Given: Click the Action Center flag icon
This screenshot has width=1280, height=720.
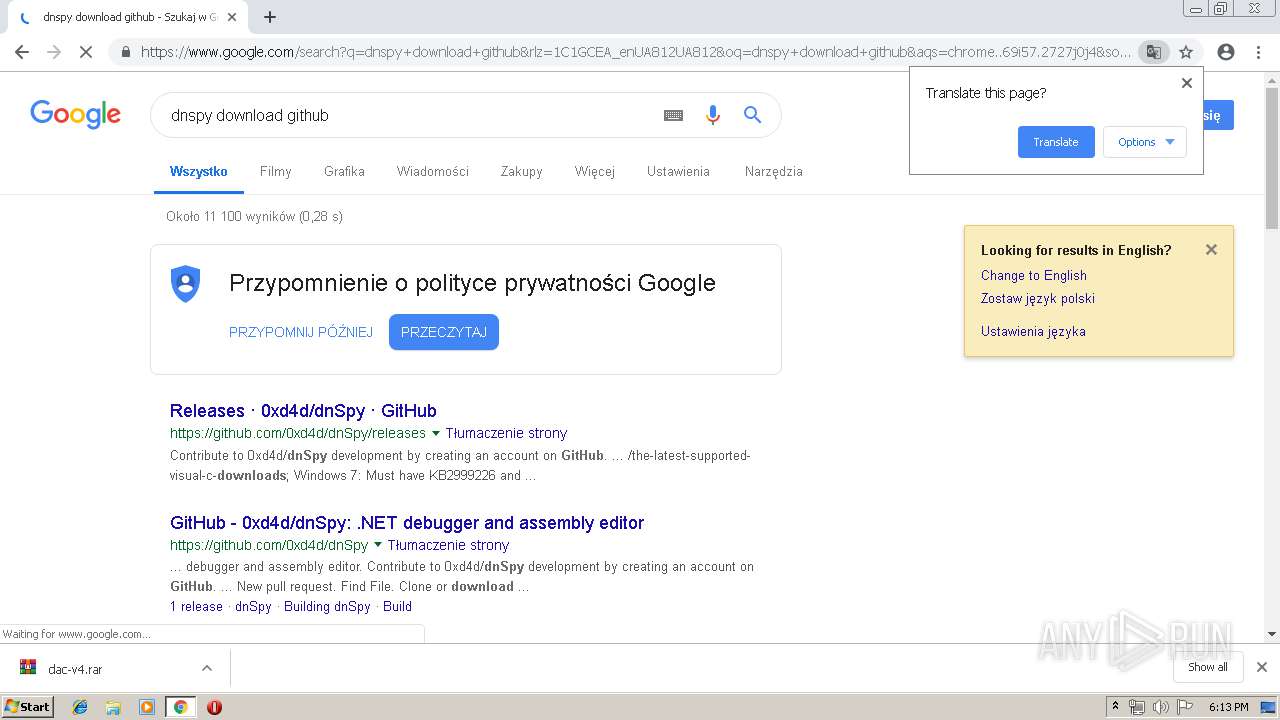Looking at the screenshot, I should (1184, 707).
